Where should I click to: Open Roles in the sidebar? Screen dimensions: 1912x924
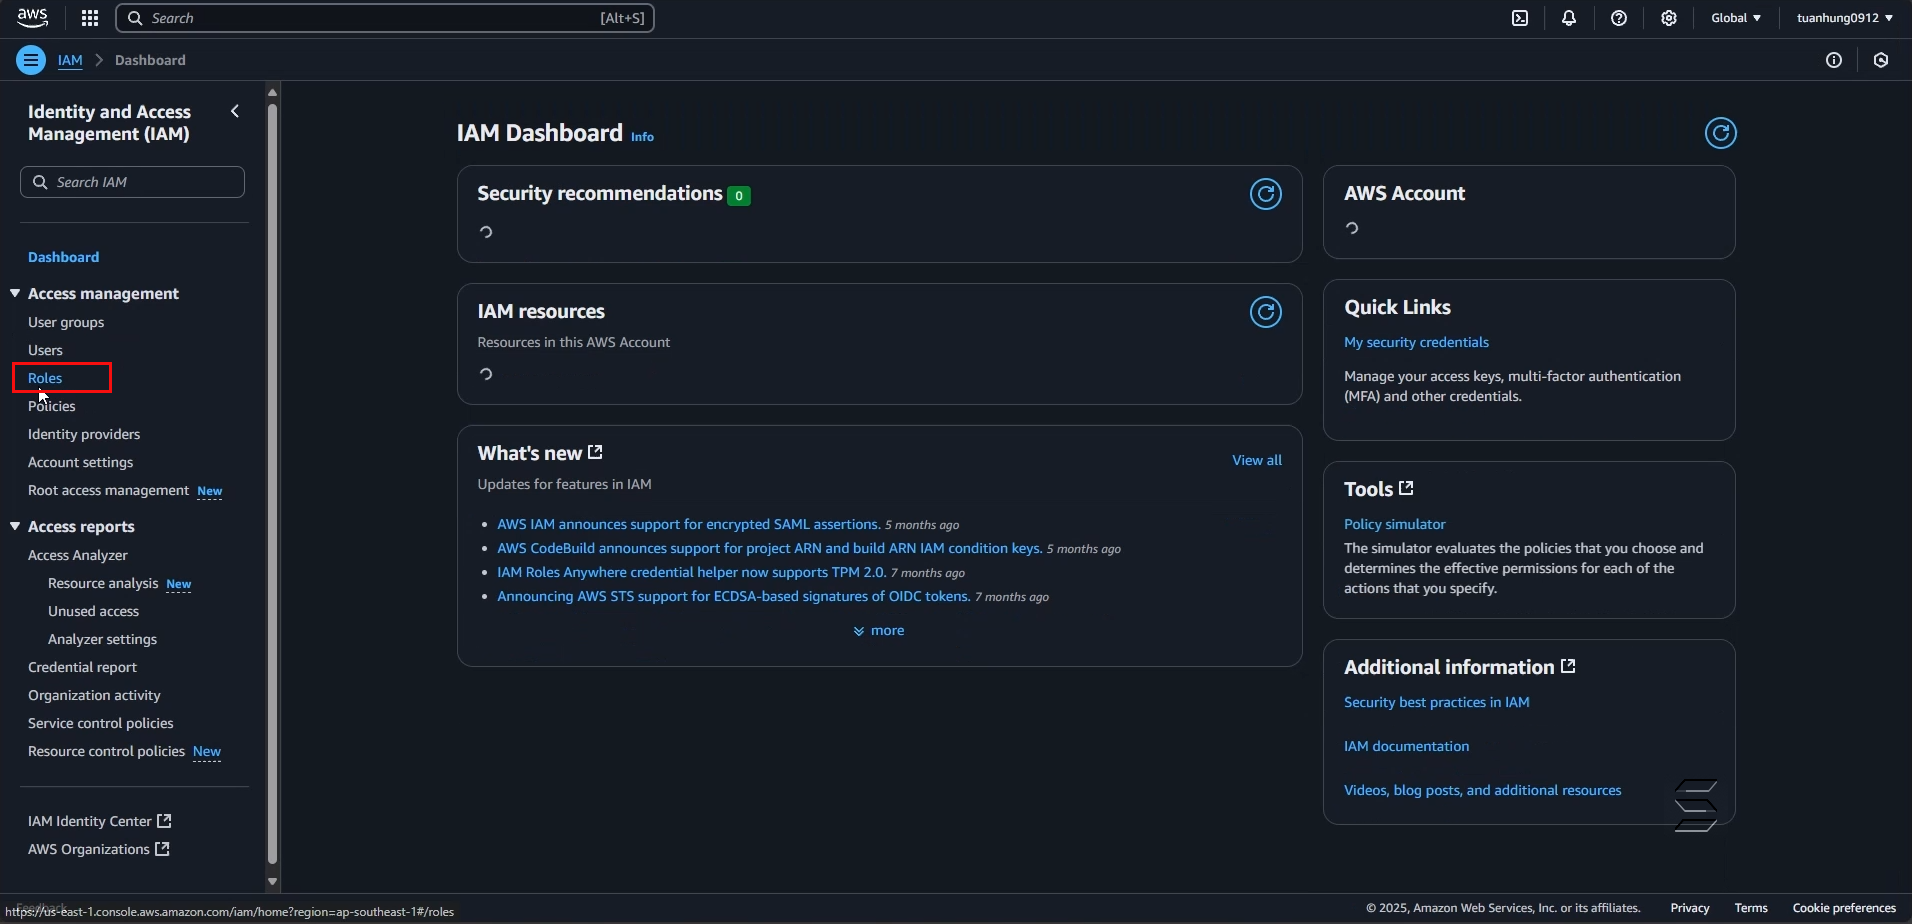click(45, 378)
